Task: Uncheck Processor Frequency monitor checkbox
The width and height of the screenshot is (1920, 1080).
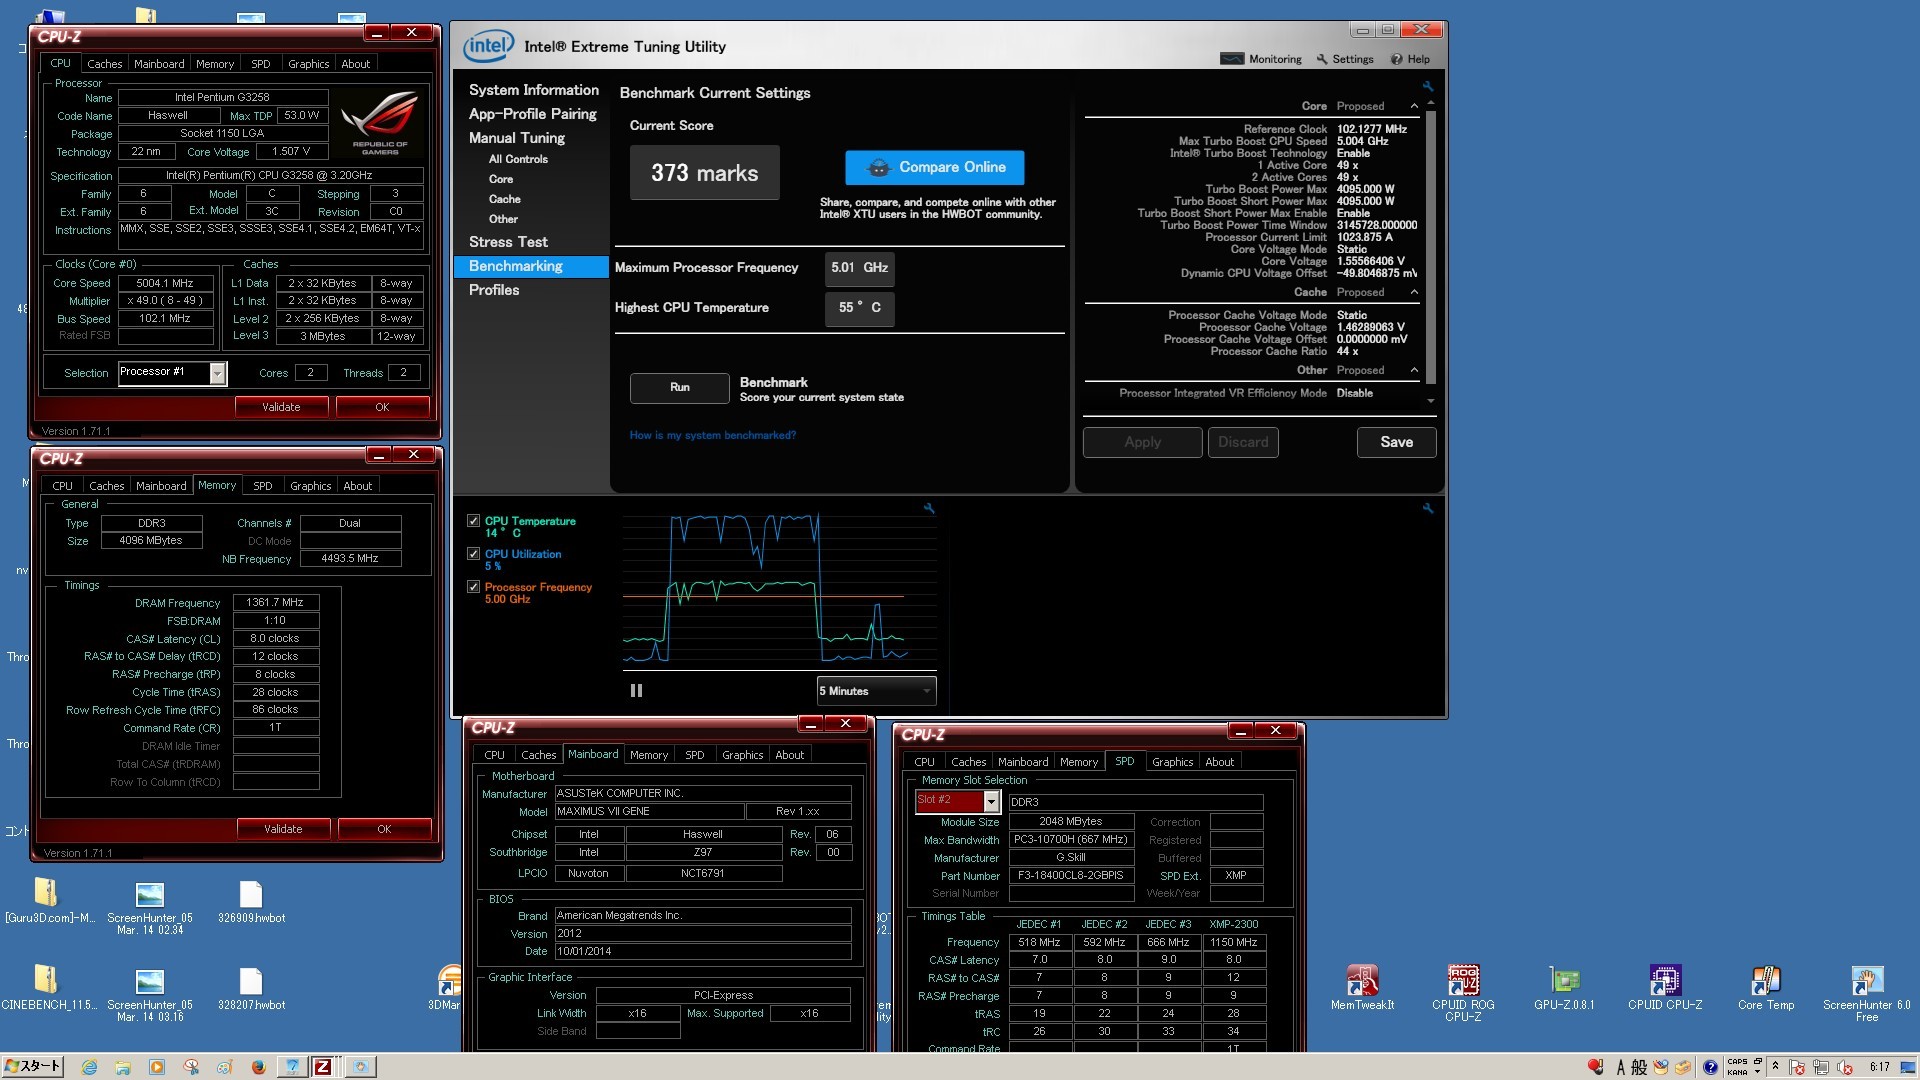Action: [473, 587]
